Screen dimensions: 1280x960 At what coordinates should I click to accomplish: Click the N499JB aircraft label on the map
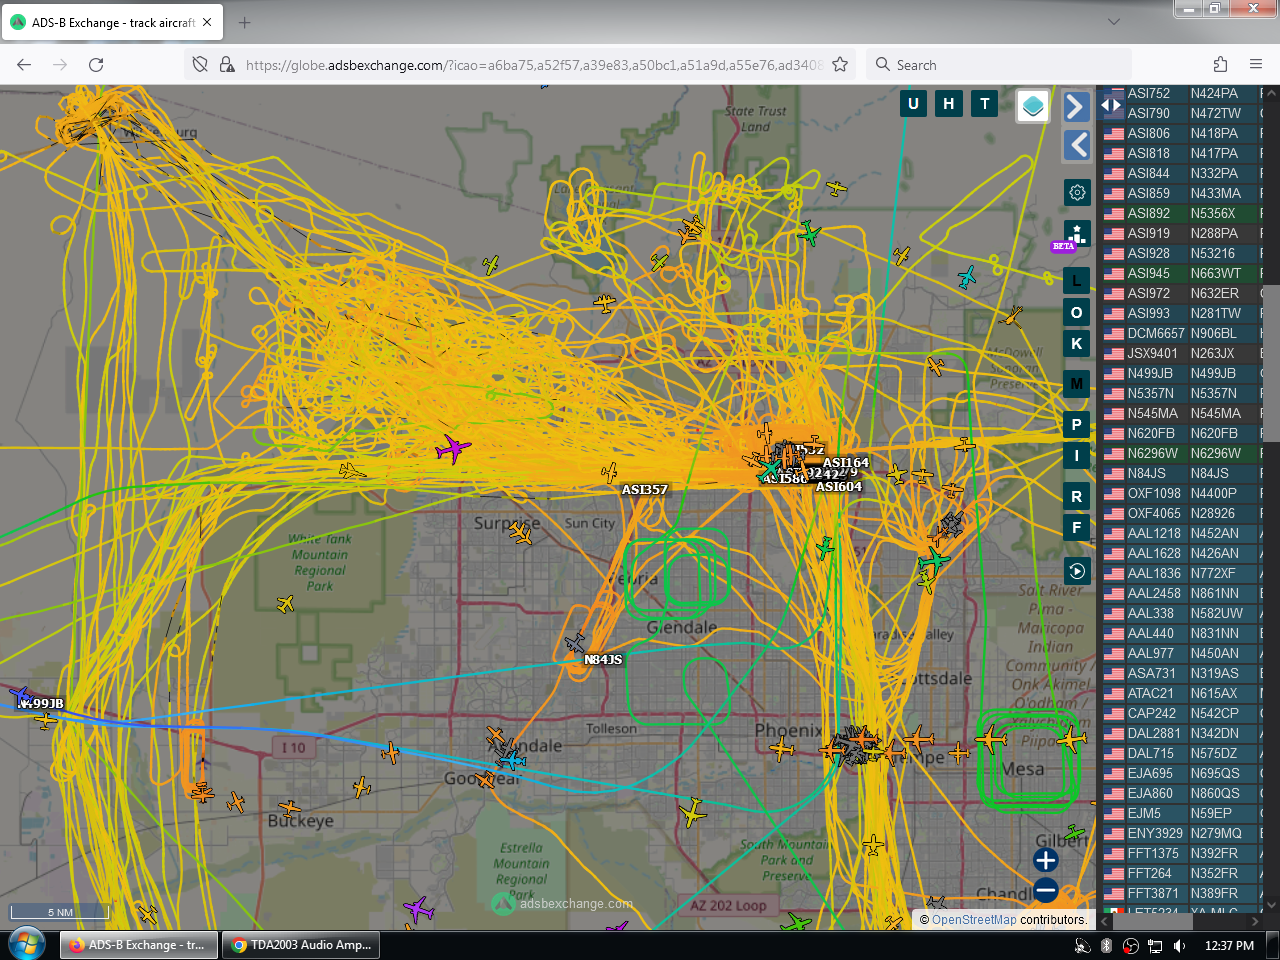coord(41,704)
